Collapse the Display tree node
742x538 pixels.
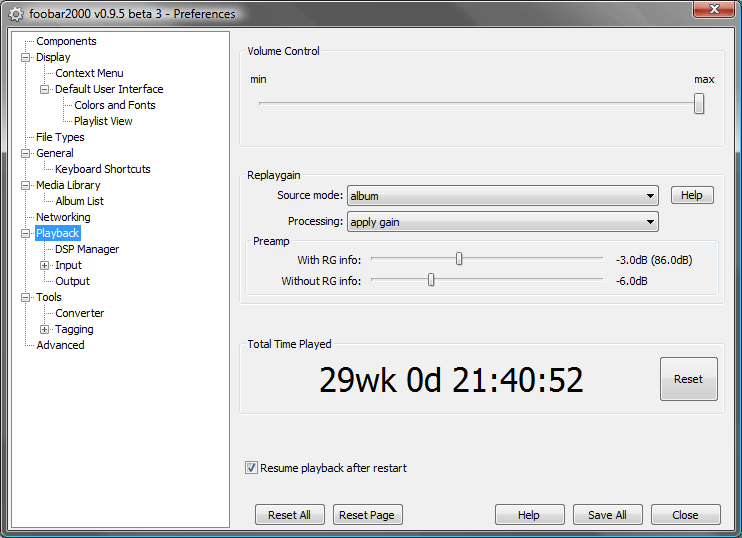pyautogui.click(x=26, y=57)
